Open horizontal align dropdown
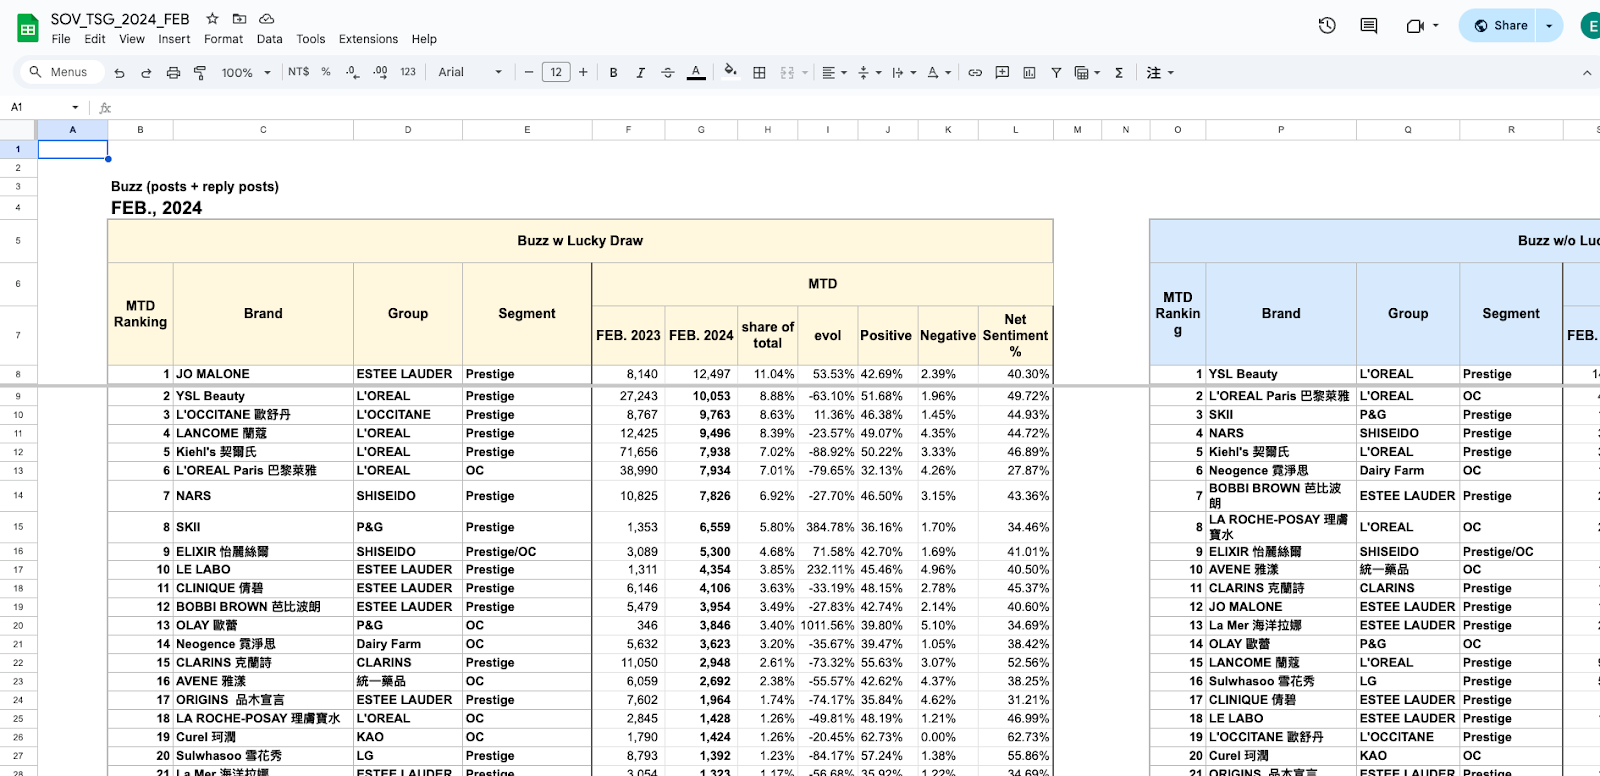This screenshot has width=1600, height=776. tap(834, 72)
